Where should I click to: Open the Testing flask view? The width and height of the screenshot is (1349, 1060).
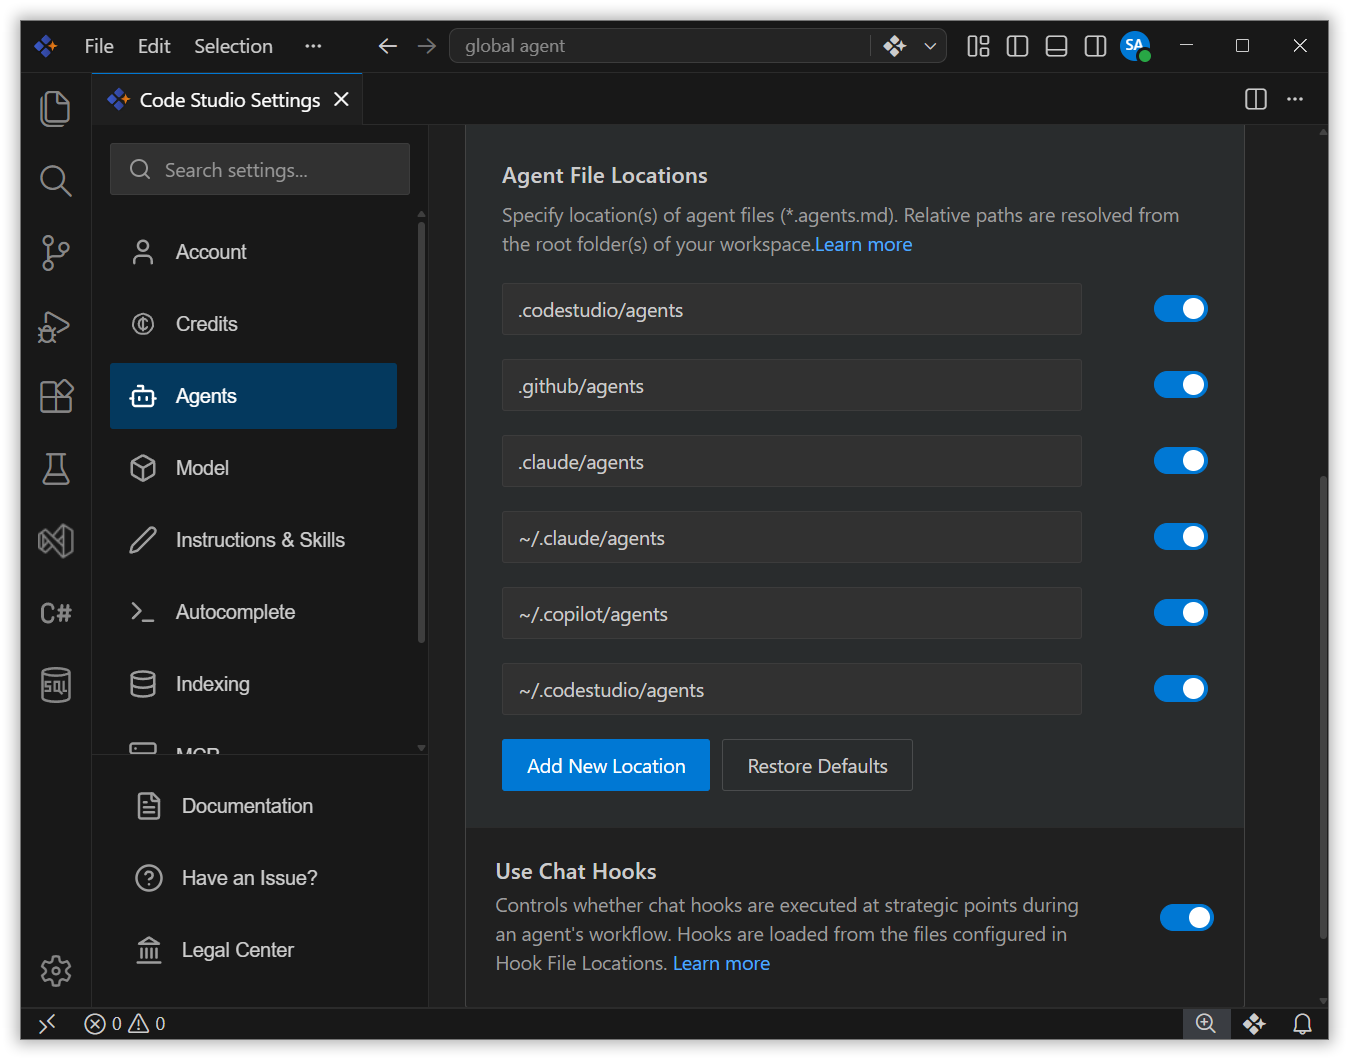(55, 468)
